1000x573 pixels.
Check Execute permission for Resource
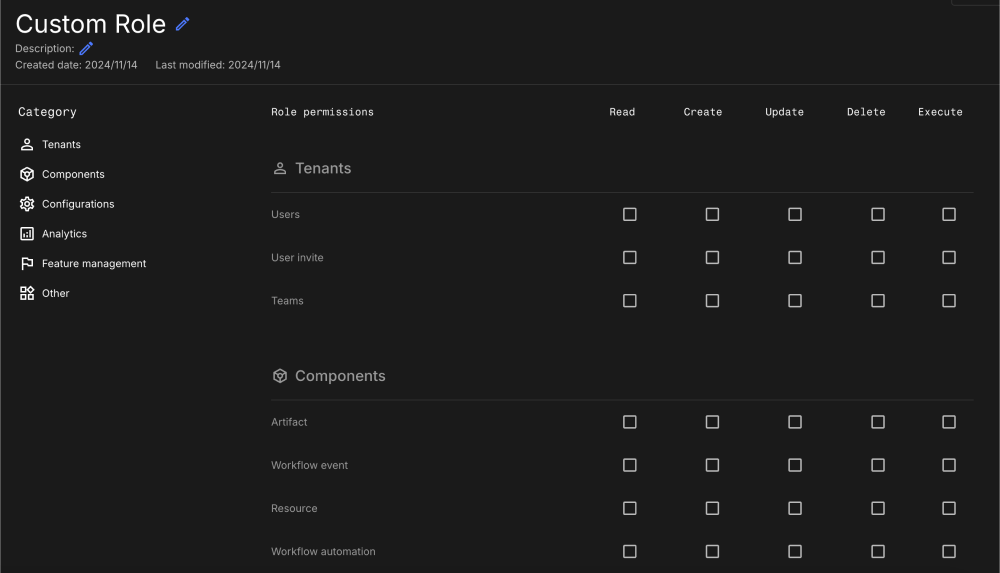(x=949, y=509)
